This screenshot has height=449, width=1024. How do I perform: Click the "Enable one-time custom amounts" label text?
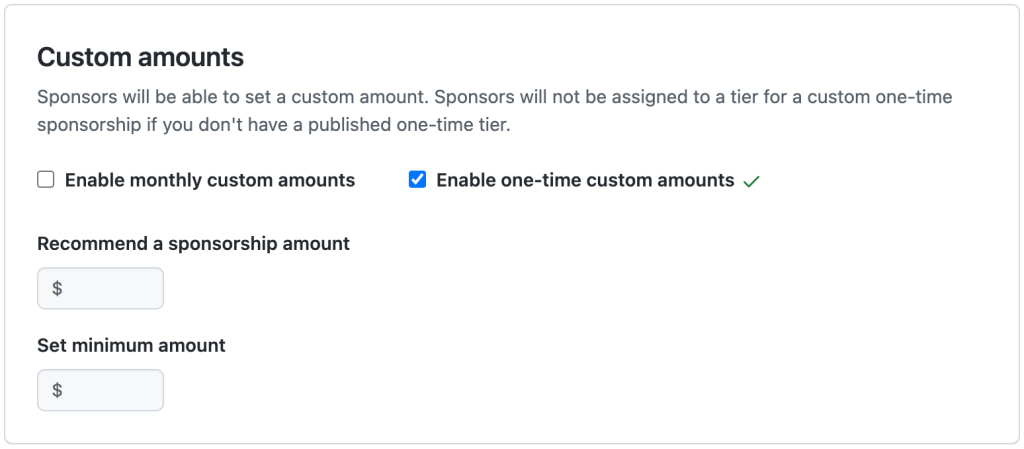click(x=585, y=181)
